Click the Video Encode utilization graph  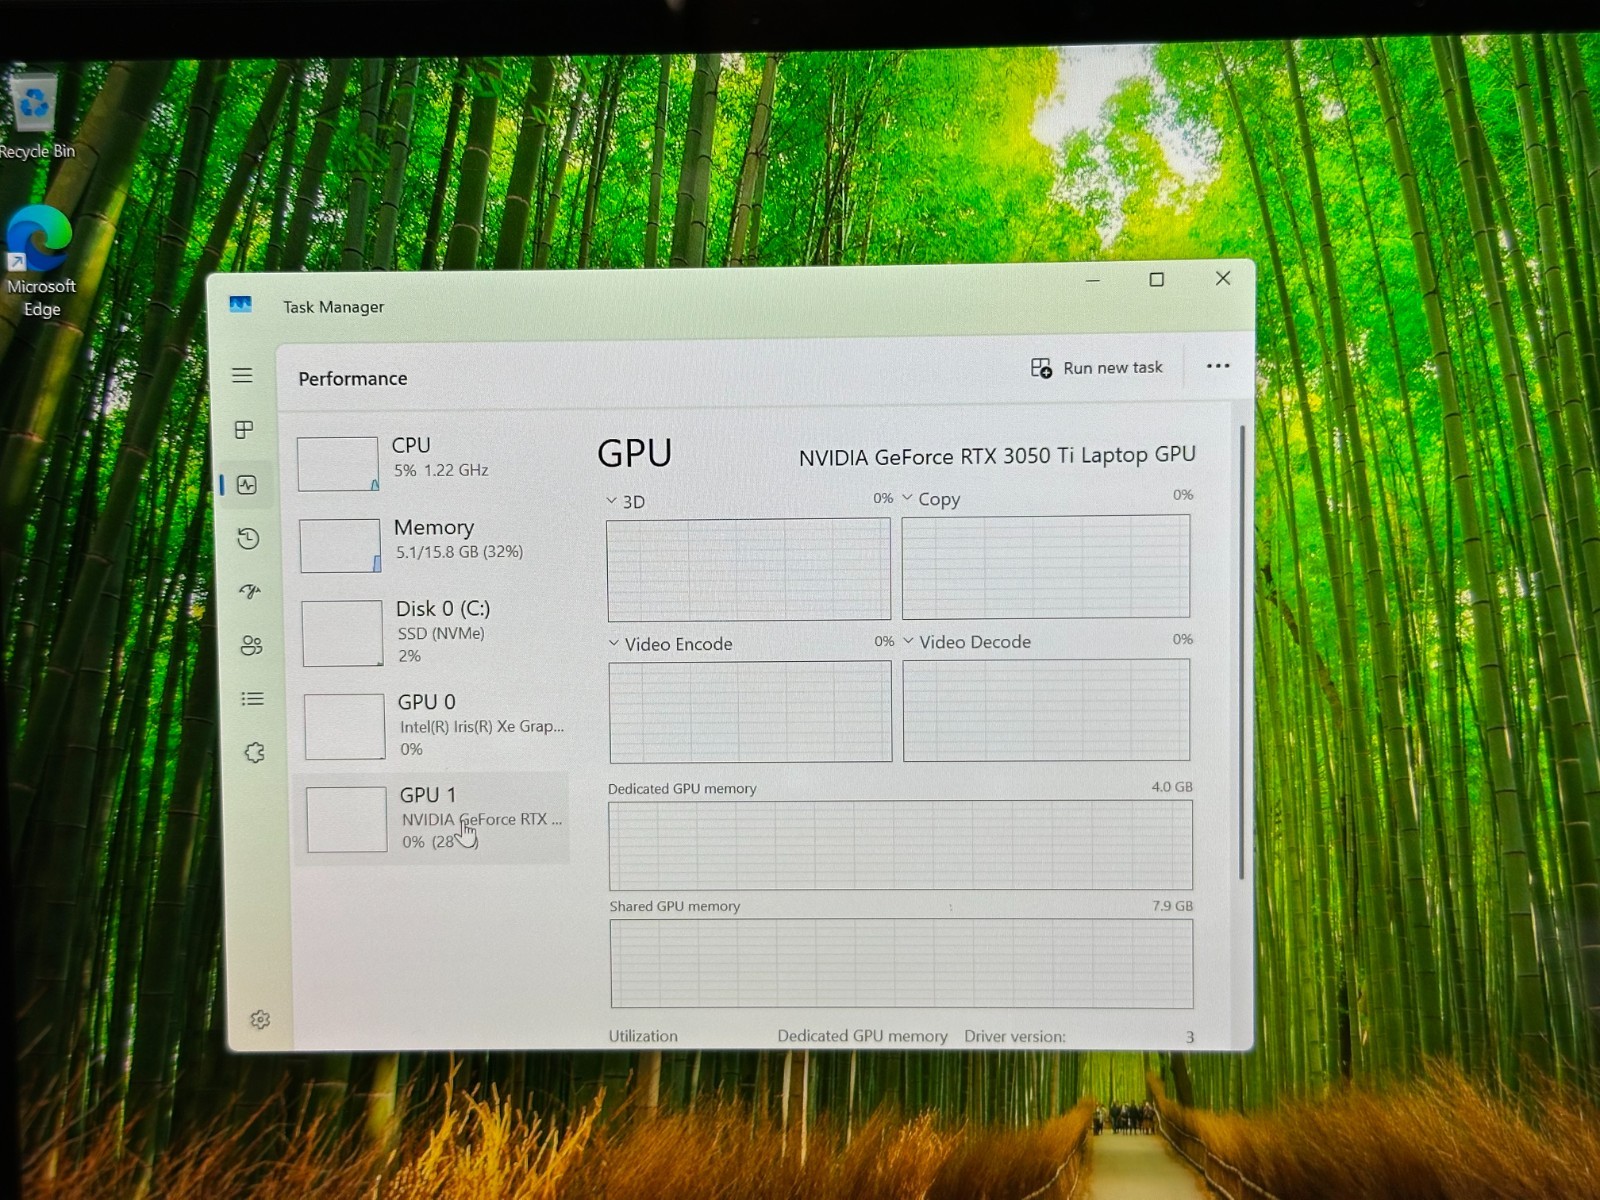(x=750, y=711)
